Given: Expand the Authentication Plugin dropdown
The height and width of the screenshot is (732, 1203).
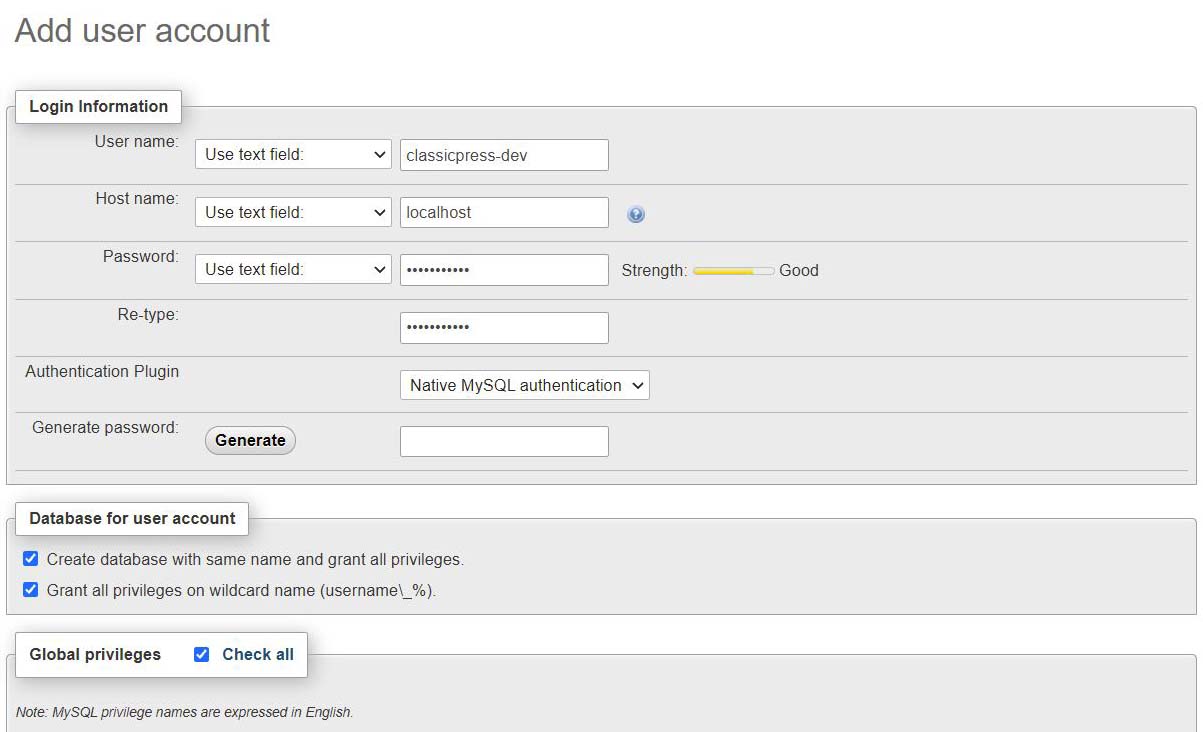Looking at the screenshot, I should point(524,385).
